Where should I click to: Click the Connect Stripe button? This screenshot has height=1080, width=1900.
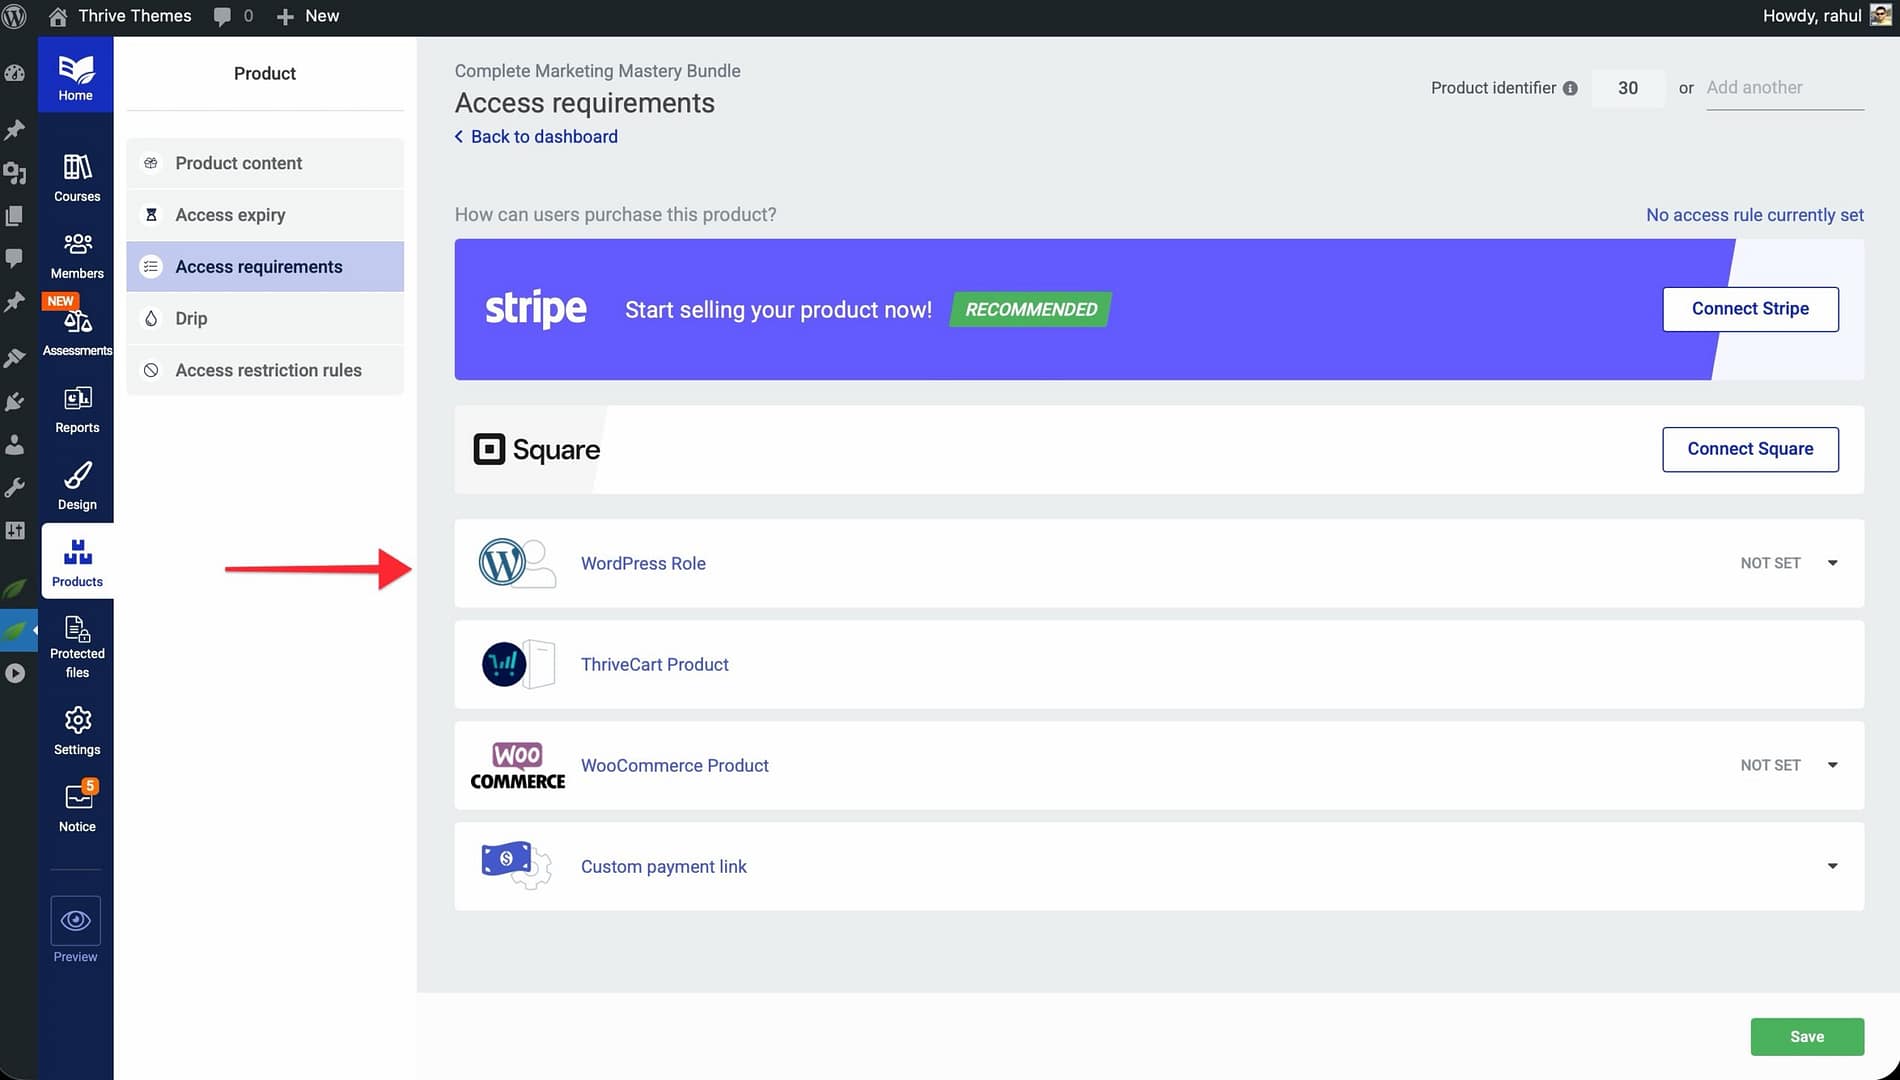(x=1750, y=309)
